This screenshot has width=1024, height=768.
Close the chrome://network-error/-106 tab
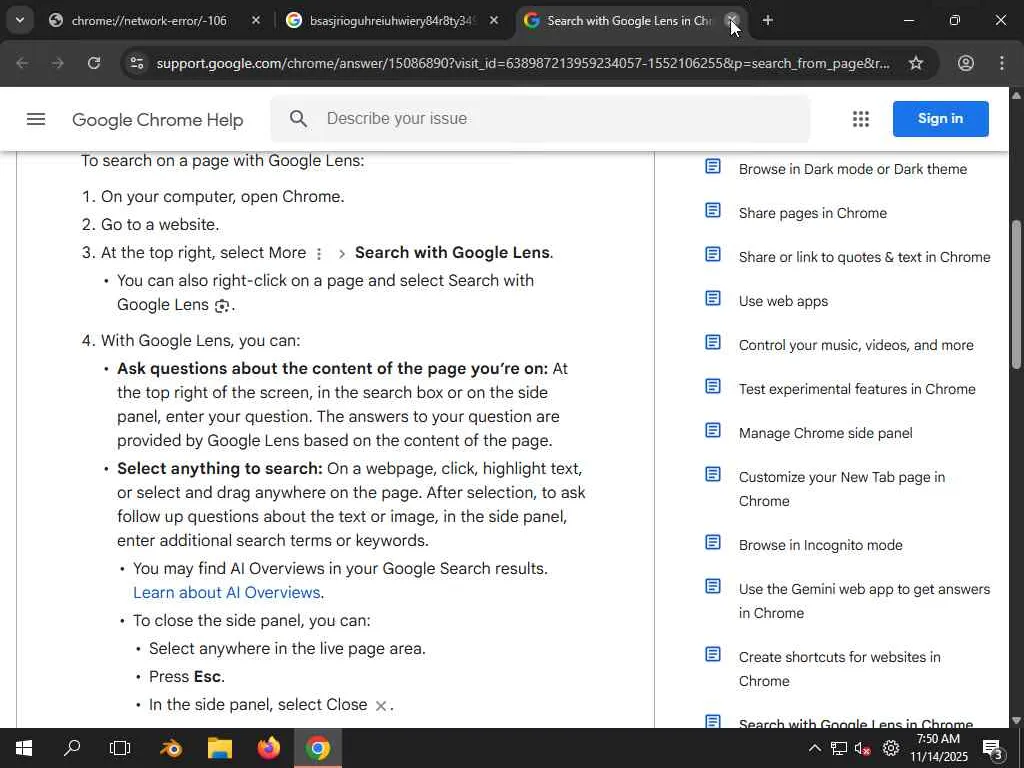click(x=256, y=21)
